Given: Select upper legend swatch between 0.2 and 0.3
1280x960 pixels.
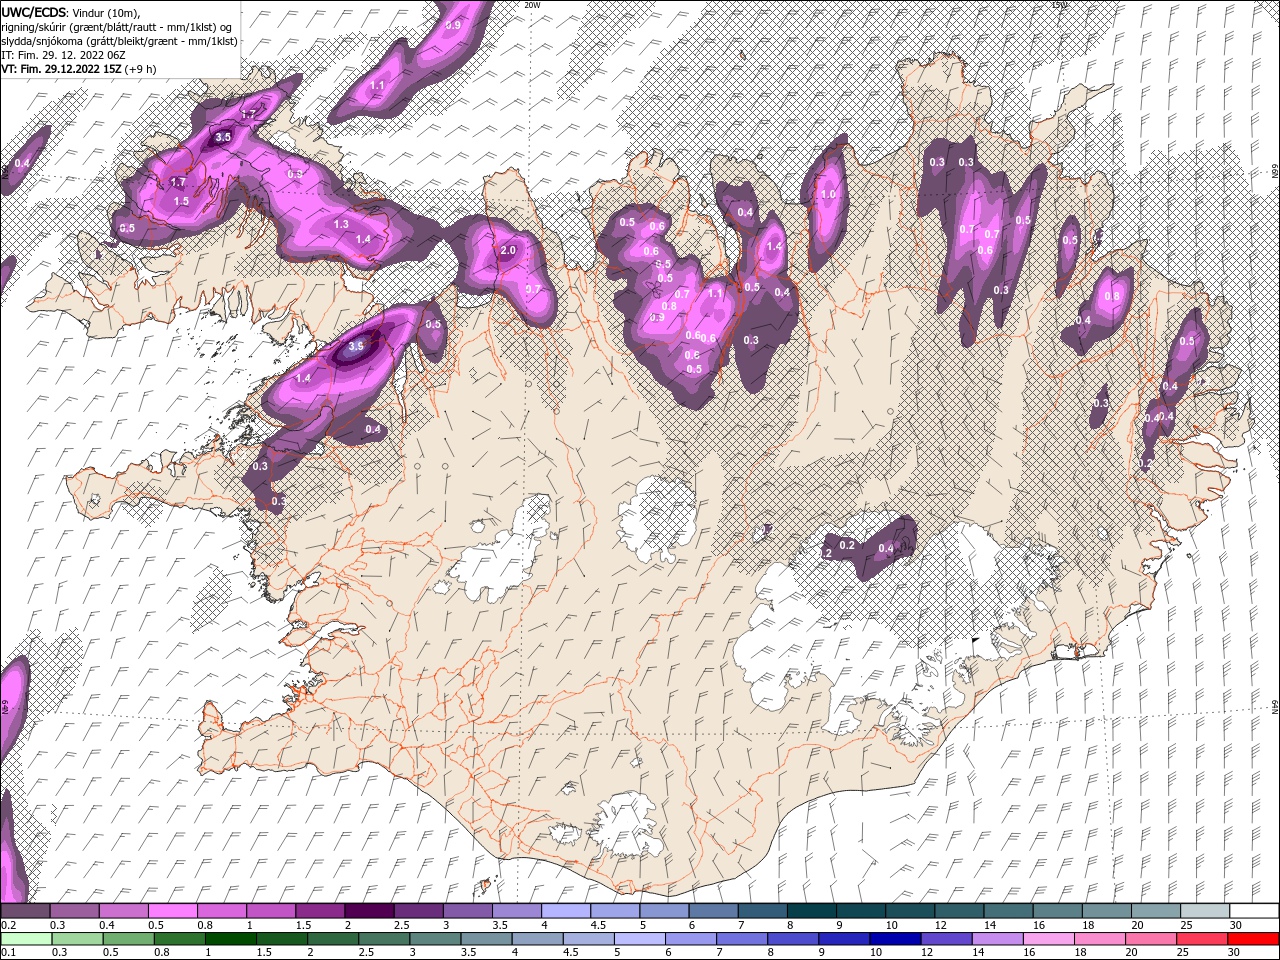Looking at the screenshot, I should point(25,911).
